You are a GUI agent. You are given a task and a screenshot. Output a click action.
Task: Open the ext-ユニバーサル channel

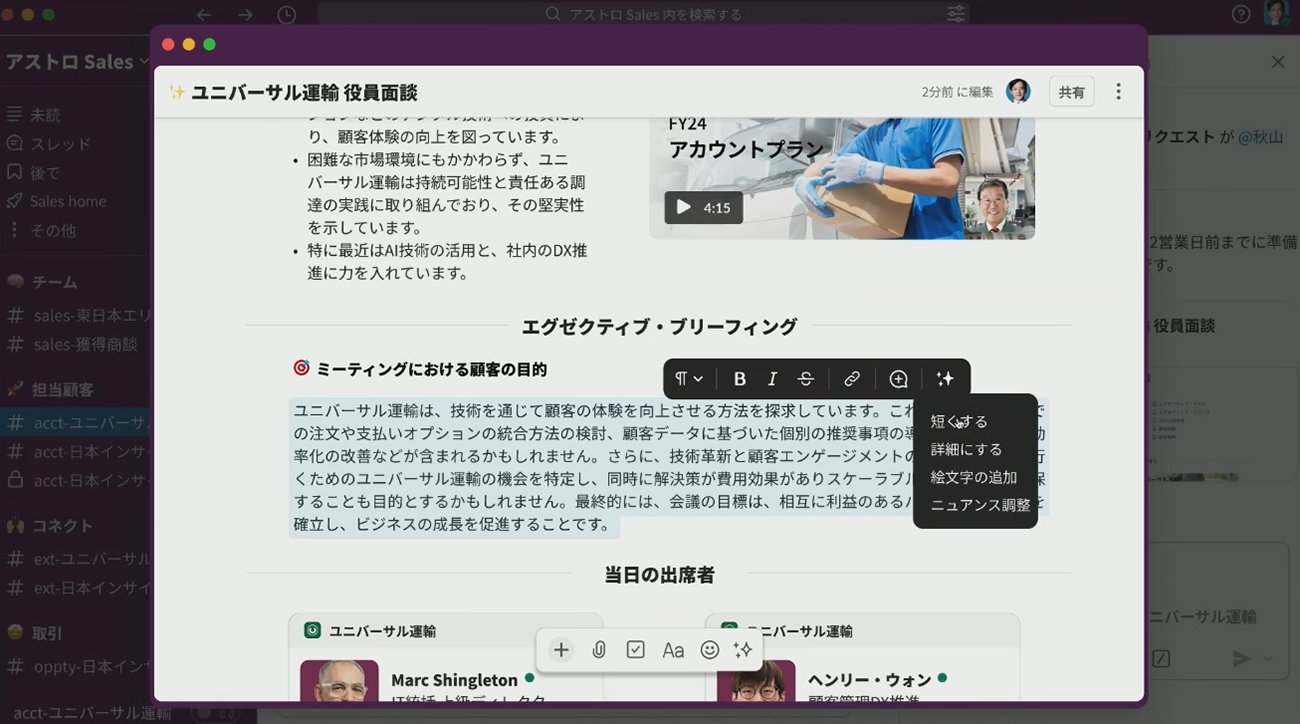[76, 559]
